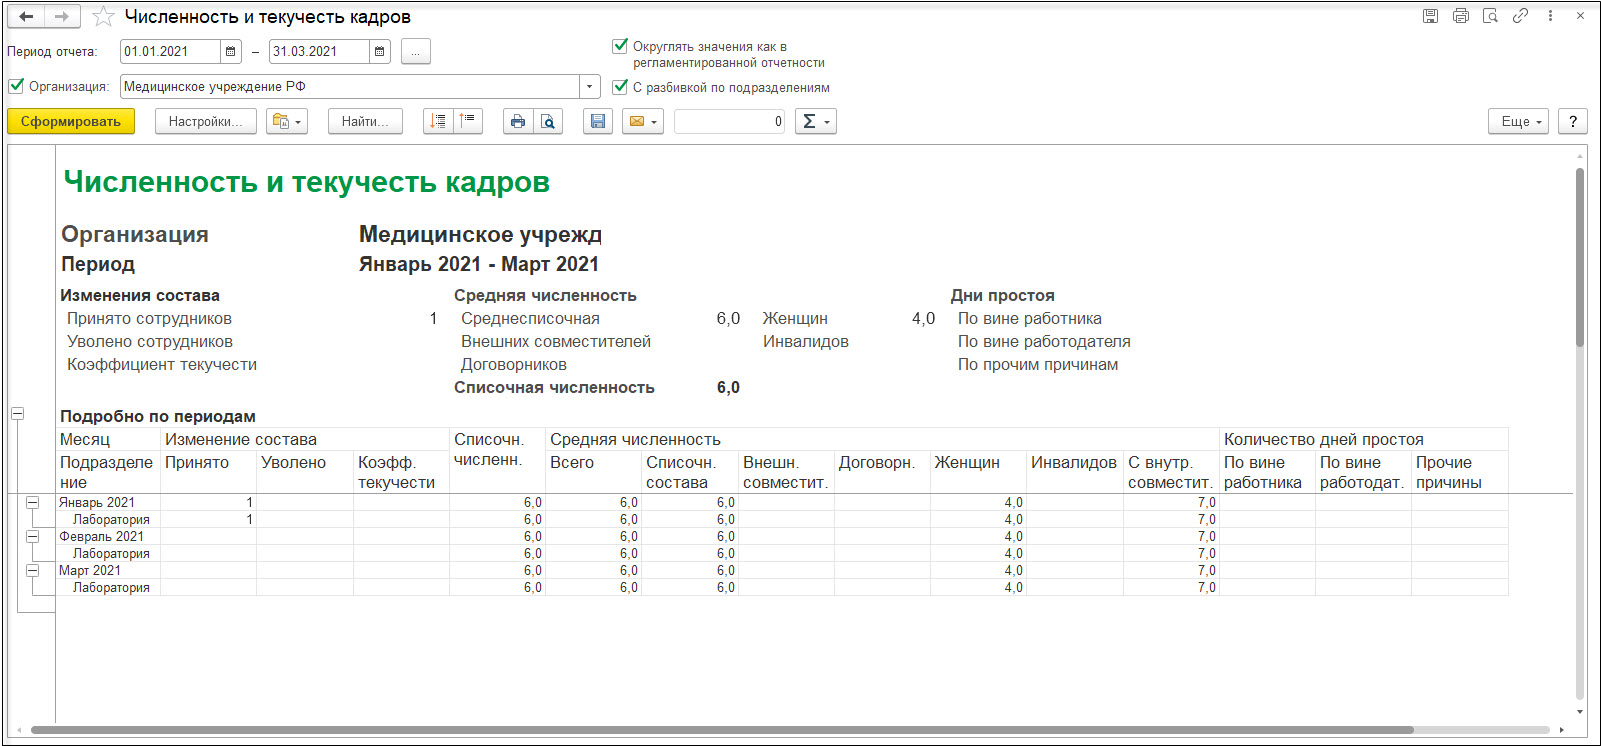Click the sum value field showing 0
The height and width of the screenshot is (746, 1601).
(730, 121)
